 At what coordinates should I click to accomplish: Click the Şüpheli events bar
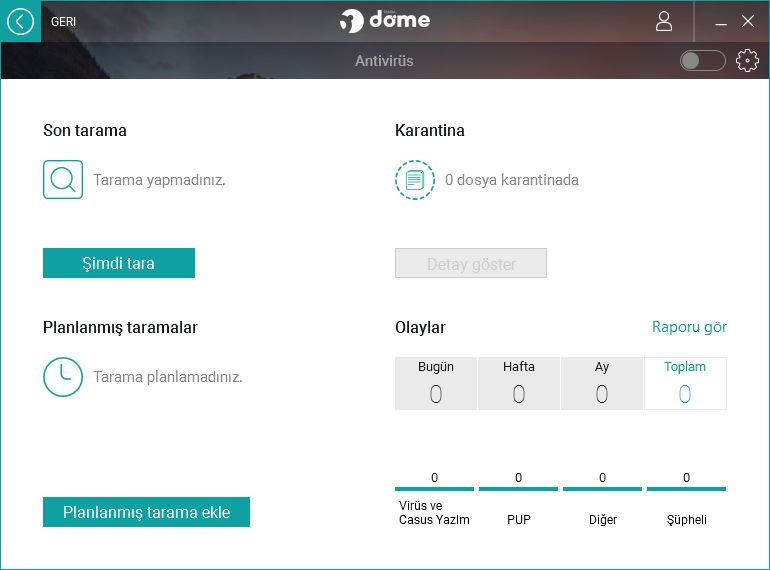coord(687,489)
